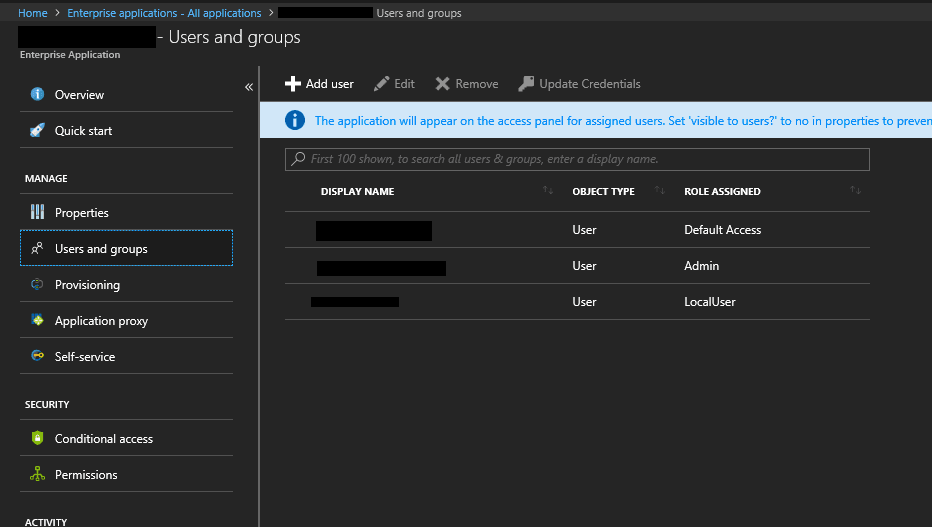This screenshot has height=527, width=932.
Task: Click Add user button
Action: click(x=319, y=84)
